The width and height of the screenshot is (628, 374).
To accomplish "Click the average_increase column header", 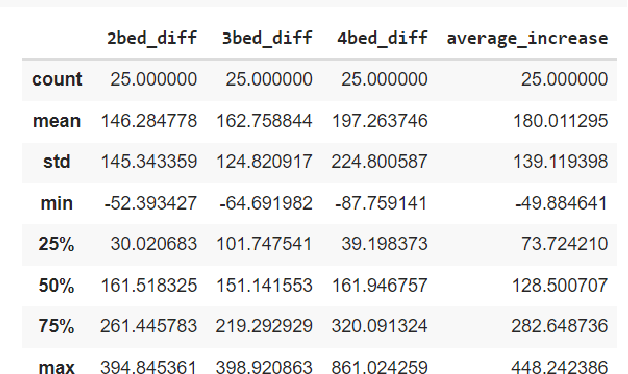I will pos(527,38).
